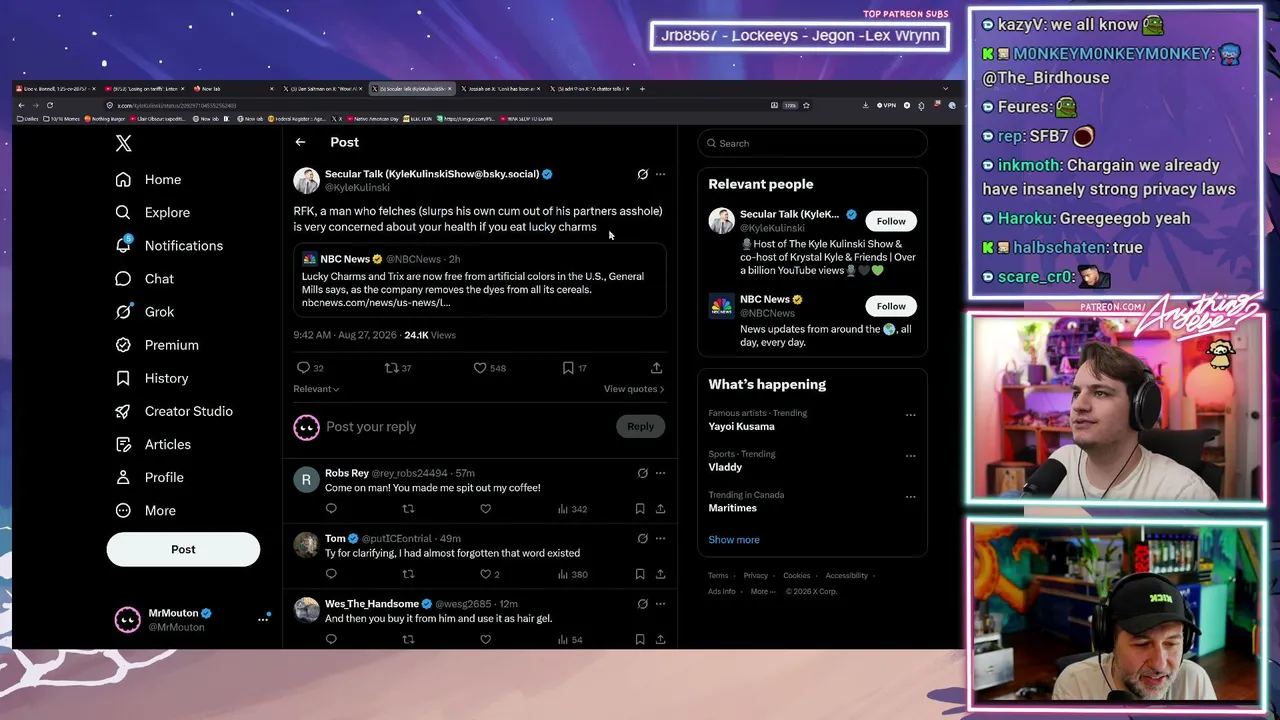Open more options on Robs Rey's comment

660,473
